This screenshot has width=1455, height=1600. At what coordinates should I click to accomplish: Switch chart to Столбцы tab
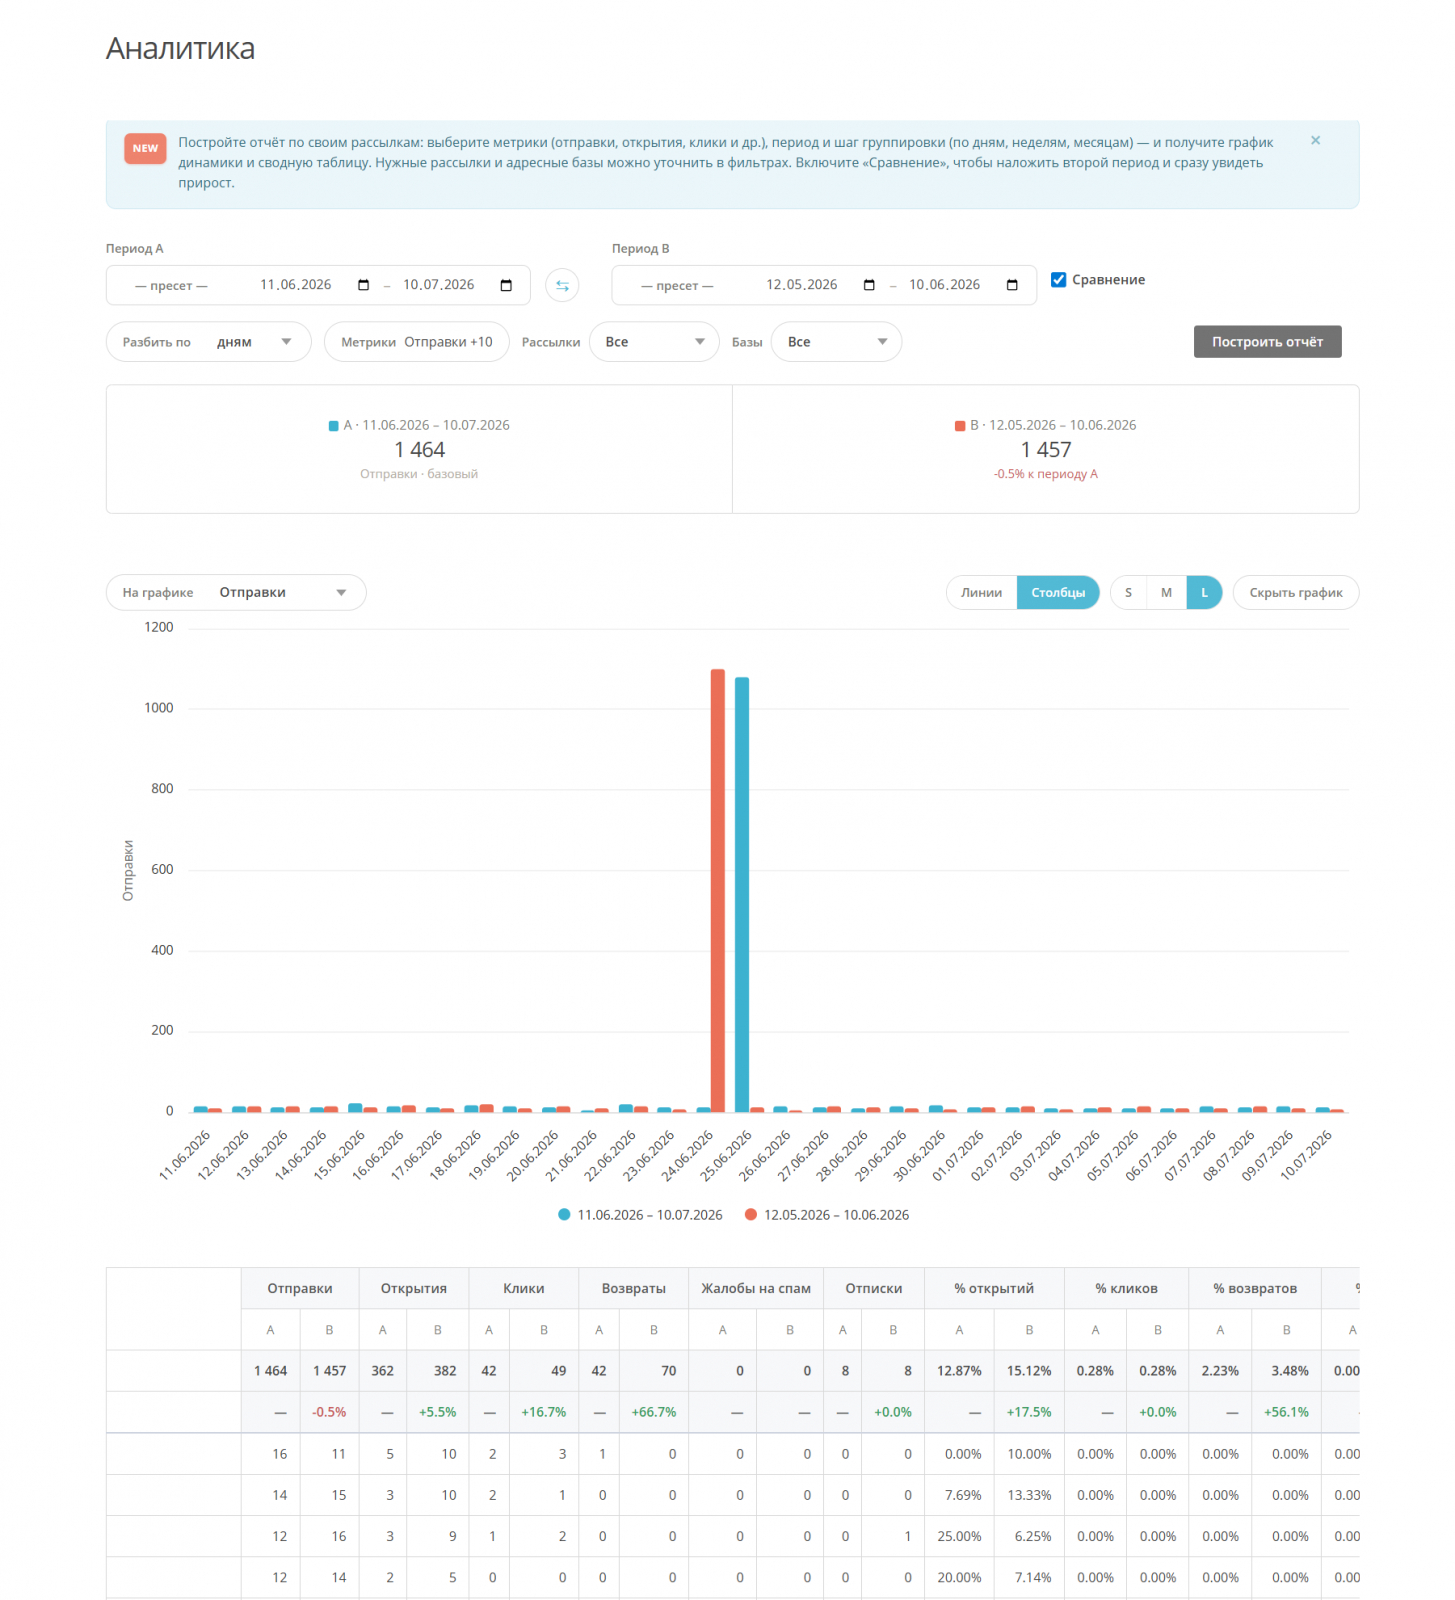[x=1058, y=593]
